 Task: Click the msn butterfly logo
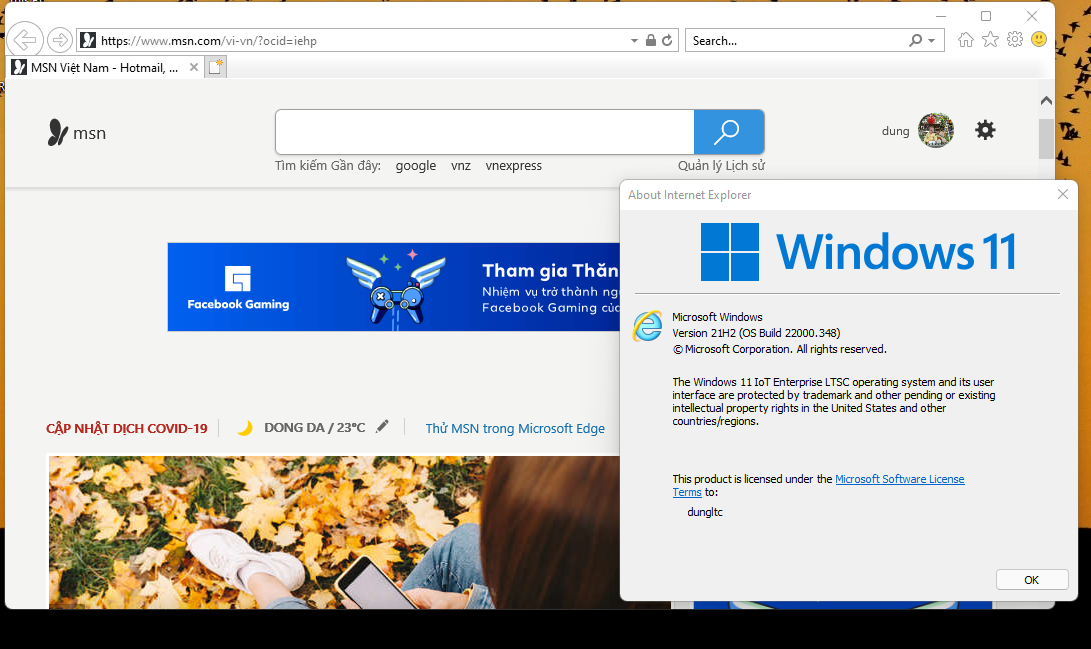[x=77, y=132]
